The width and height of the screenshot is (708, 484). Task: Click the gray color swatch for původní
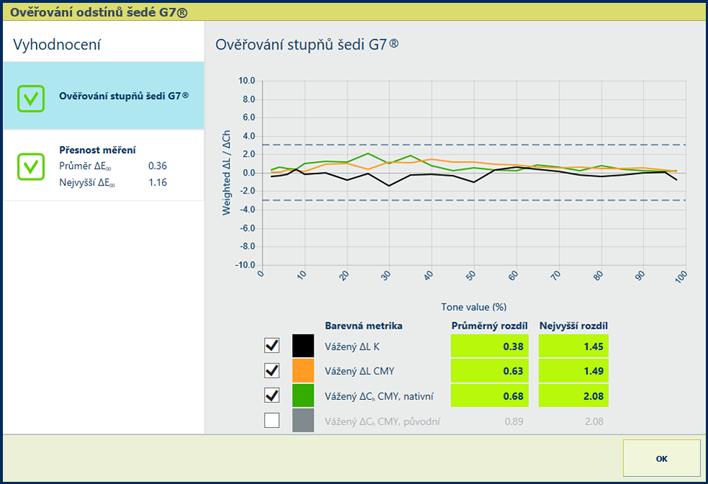click(303, 420)
